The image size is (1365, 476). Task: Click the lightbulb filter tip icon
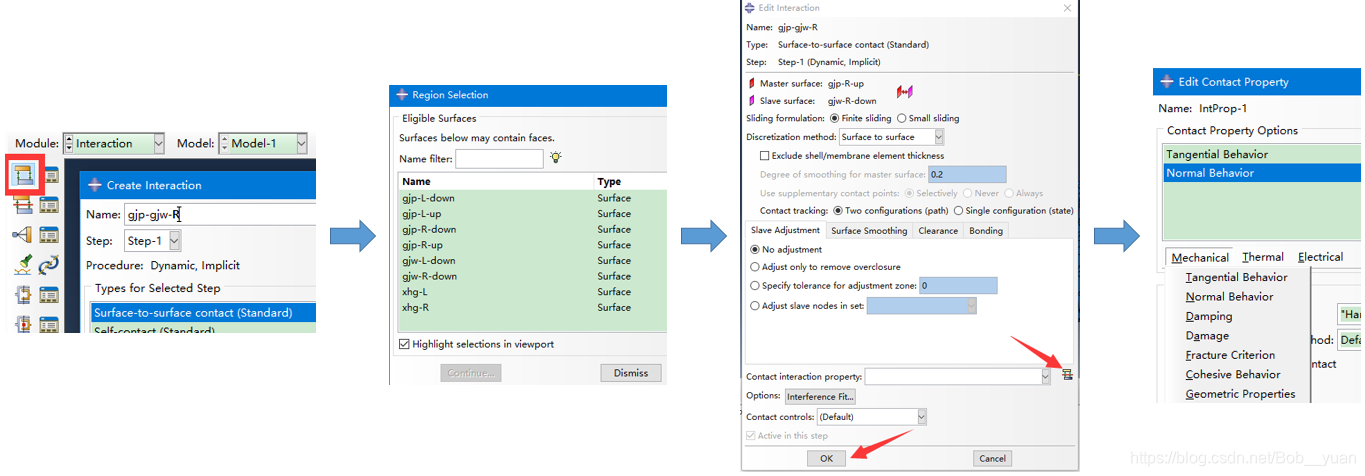[x=555, y=158]
